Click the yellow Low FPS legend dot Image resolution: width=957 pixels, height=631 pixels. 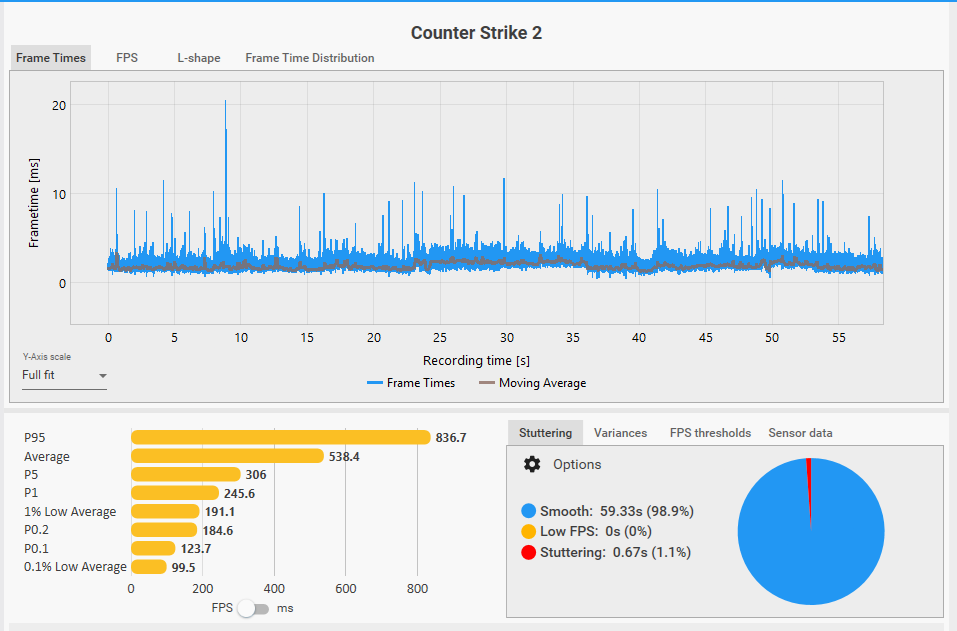529,532
